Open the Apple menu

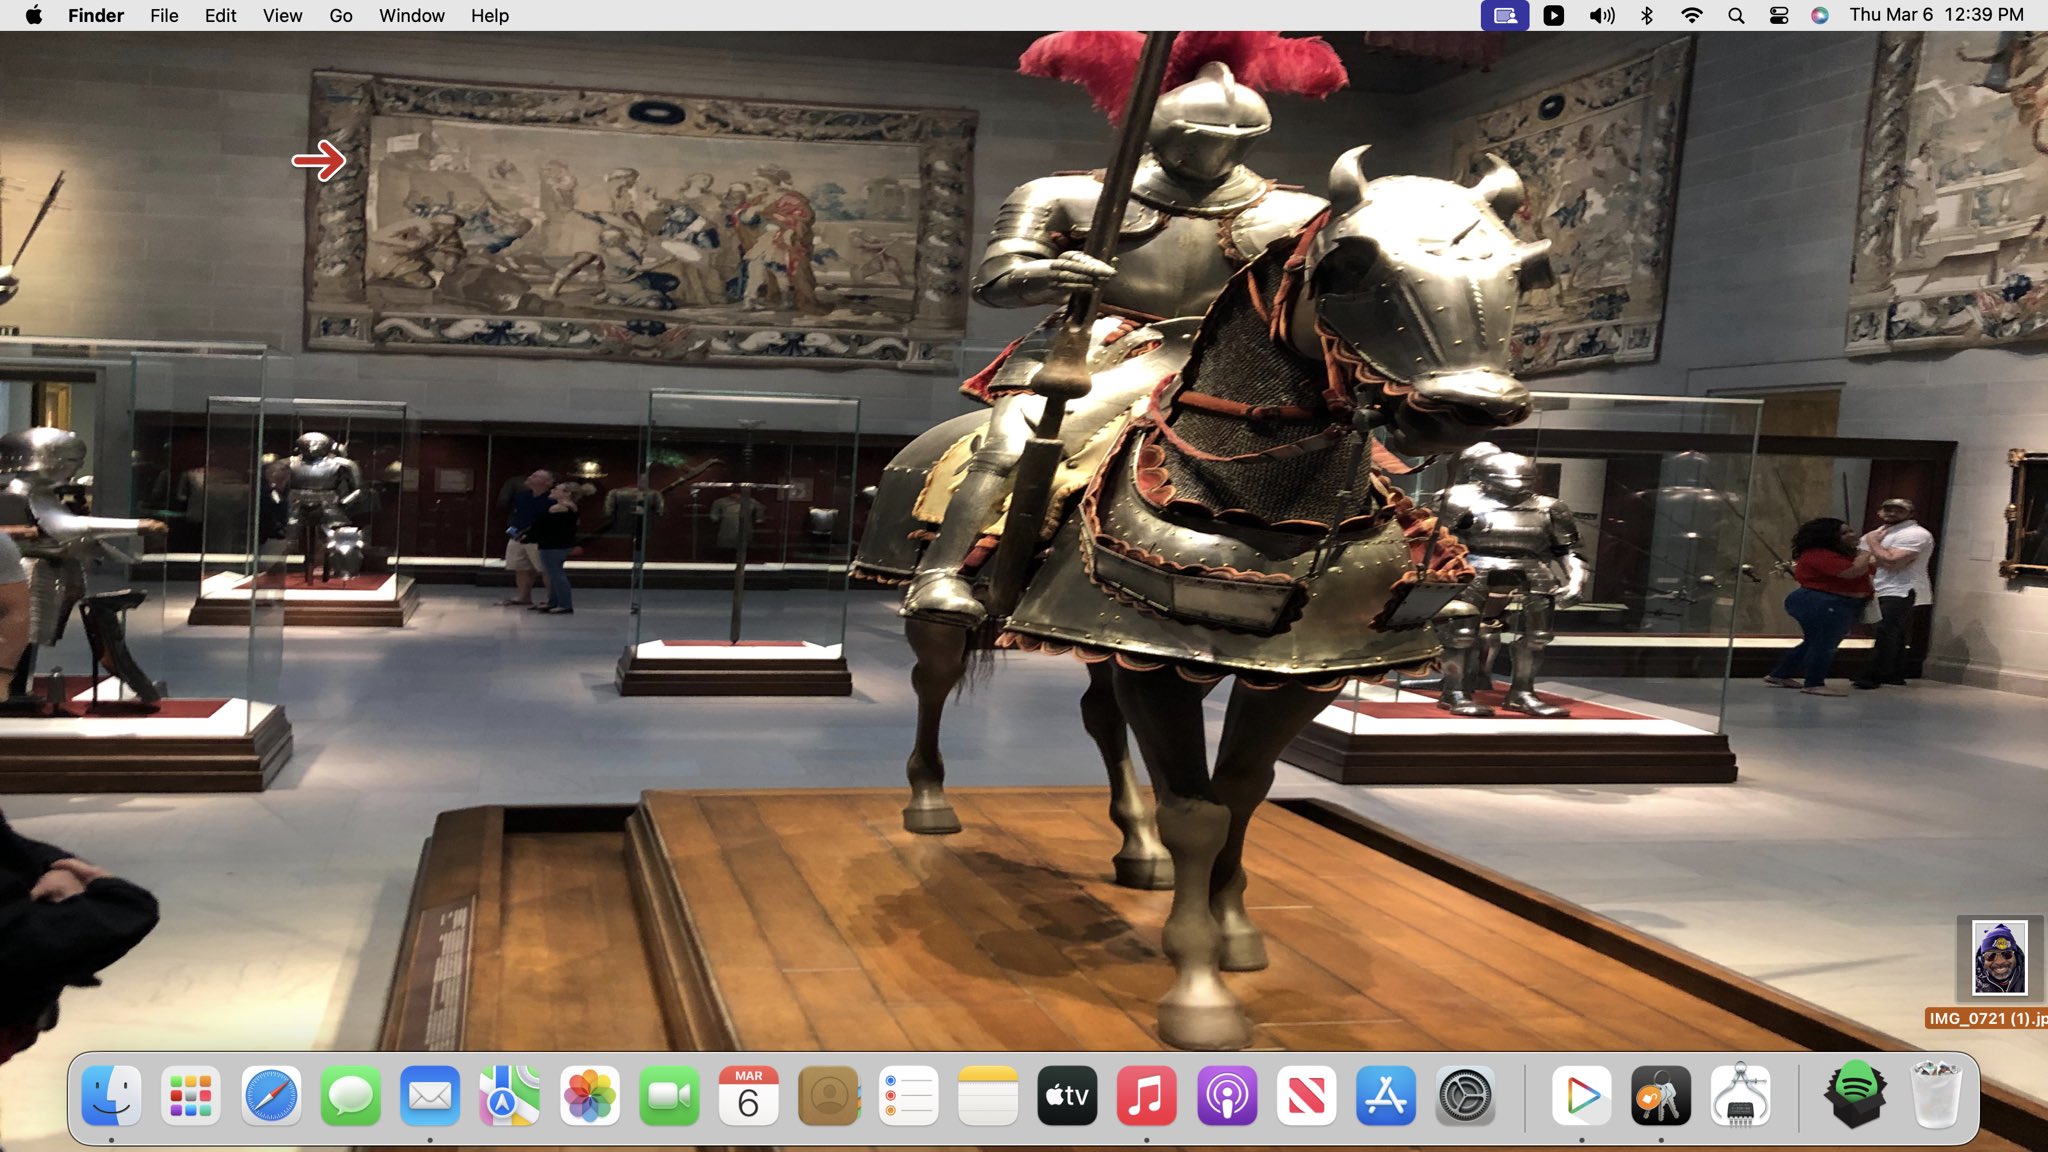tap(33, 15)
